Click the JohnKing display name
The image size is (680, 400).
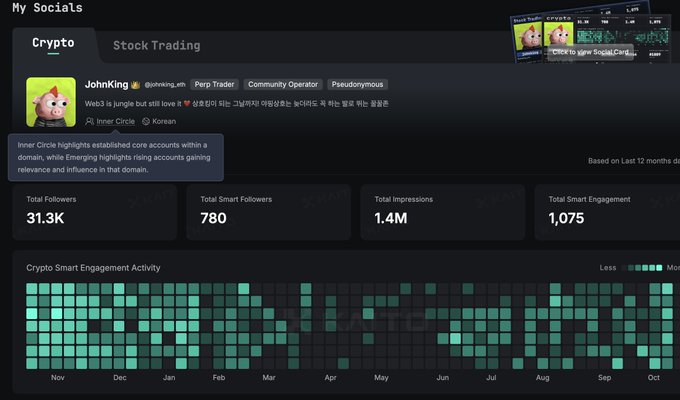click(107, 85)
